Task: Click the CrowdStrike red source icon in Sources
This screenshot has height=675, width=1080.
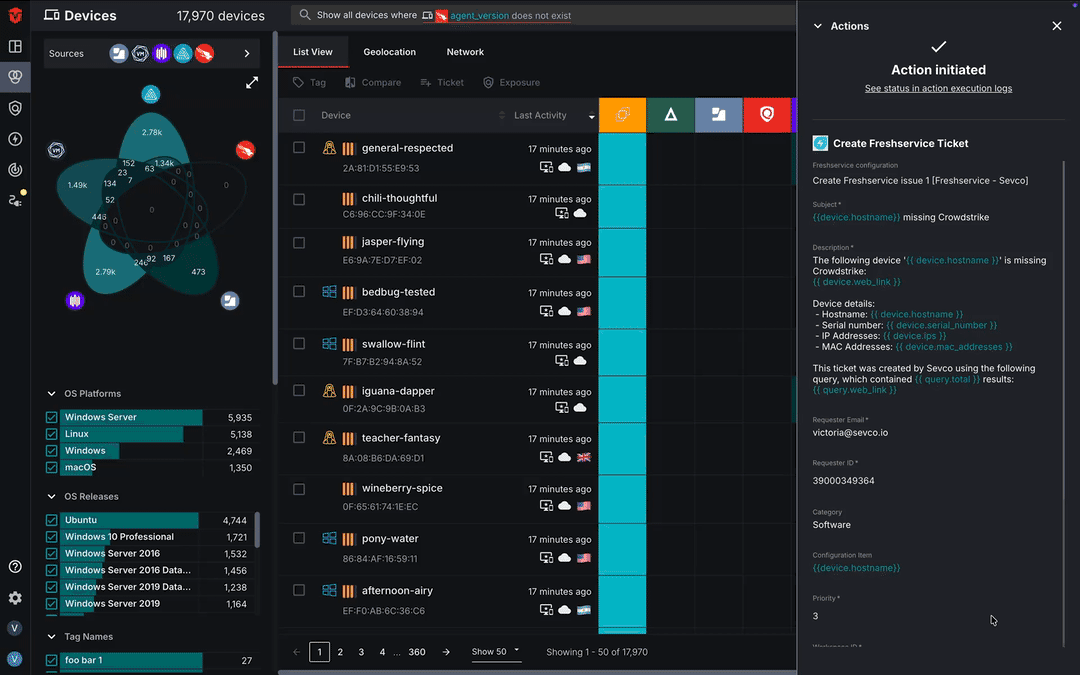Action: pyautogui.click(x=204, y=54)
